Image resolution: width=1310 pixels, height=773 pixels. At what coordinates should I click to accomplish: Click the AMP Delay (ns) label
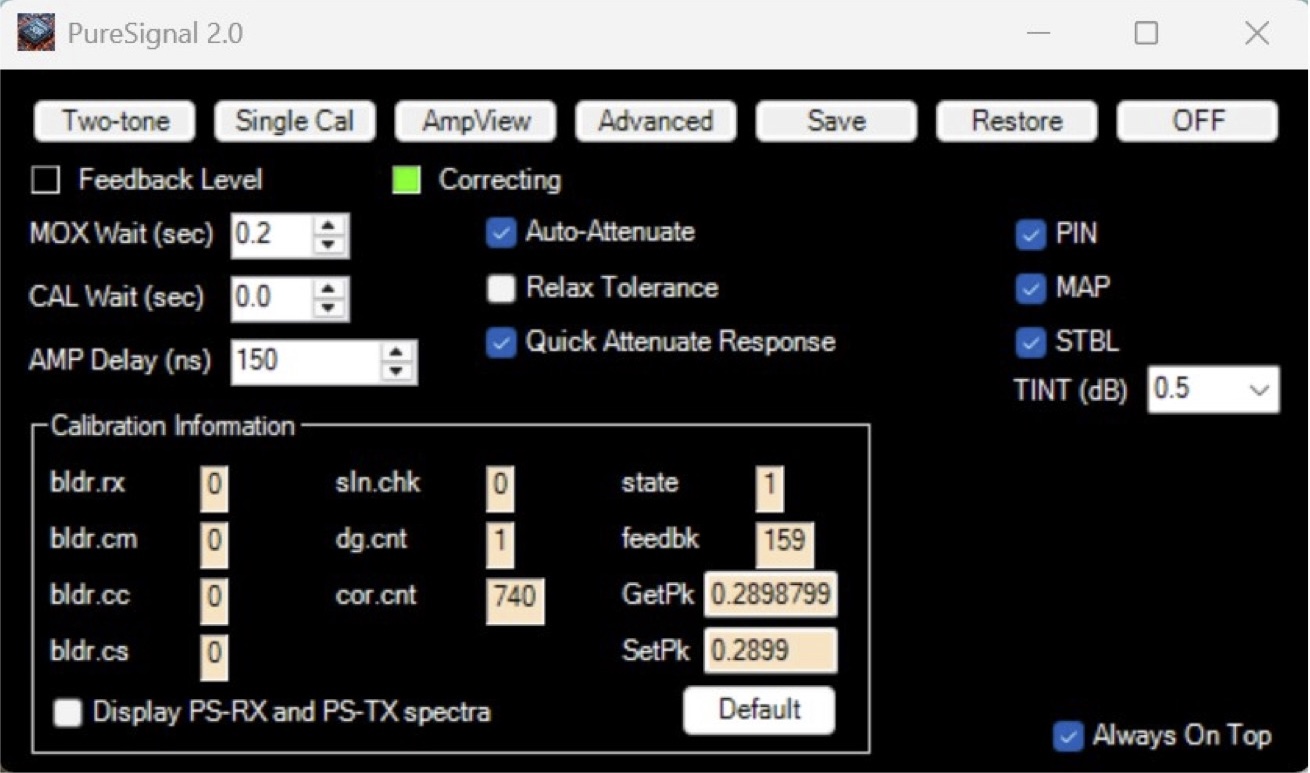[x=120, y=361]
